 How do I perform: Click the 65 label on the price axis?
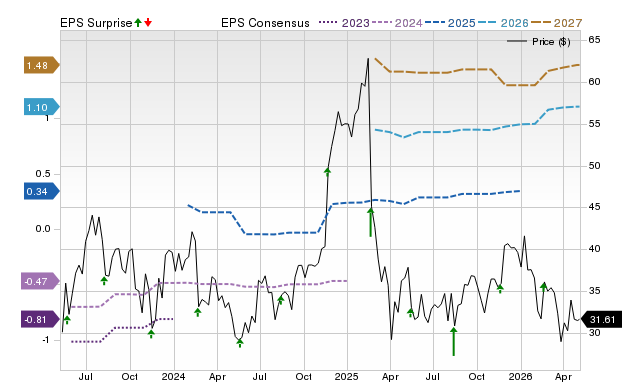coord(594,40)
